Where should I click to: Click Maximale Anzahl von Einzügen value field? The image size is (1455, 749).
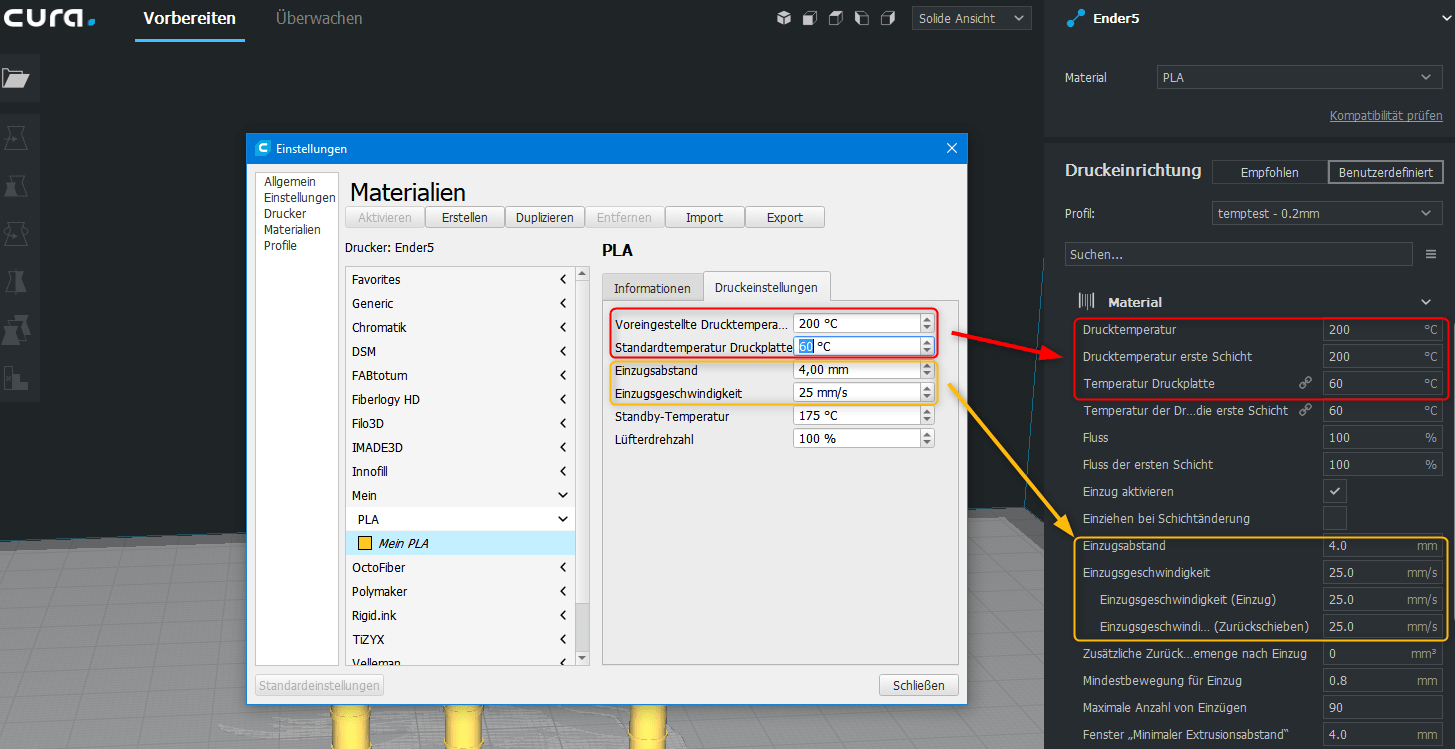pos(1381,708)
